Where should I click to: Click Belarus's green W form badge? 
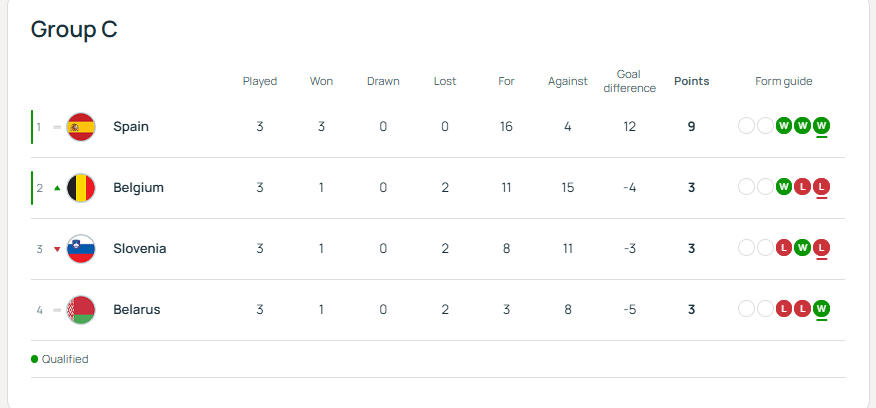[821, 309]
